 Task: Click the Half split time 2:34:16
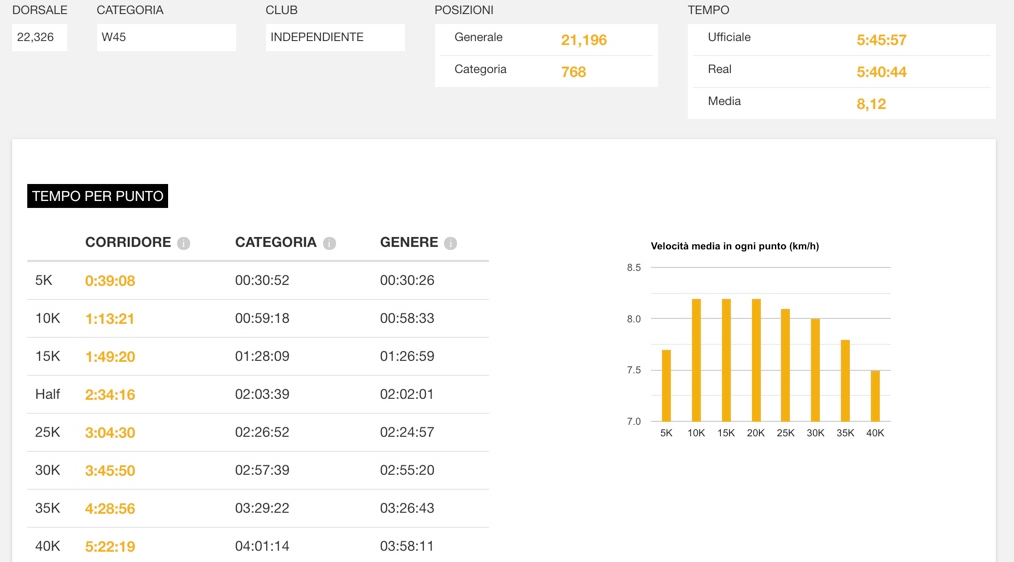click(x=110, y=395)
